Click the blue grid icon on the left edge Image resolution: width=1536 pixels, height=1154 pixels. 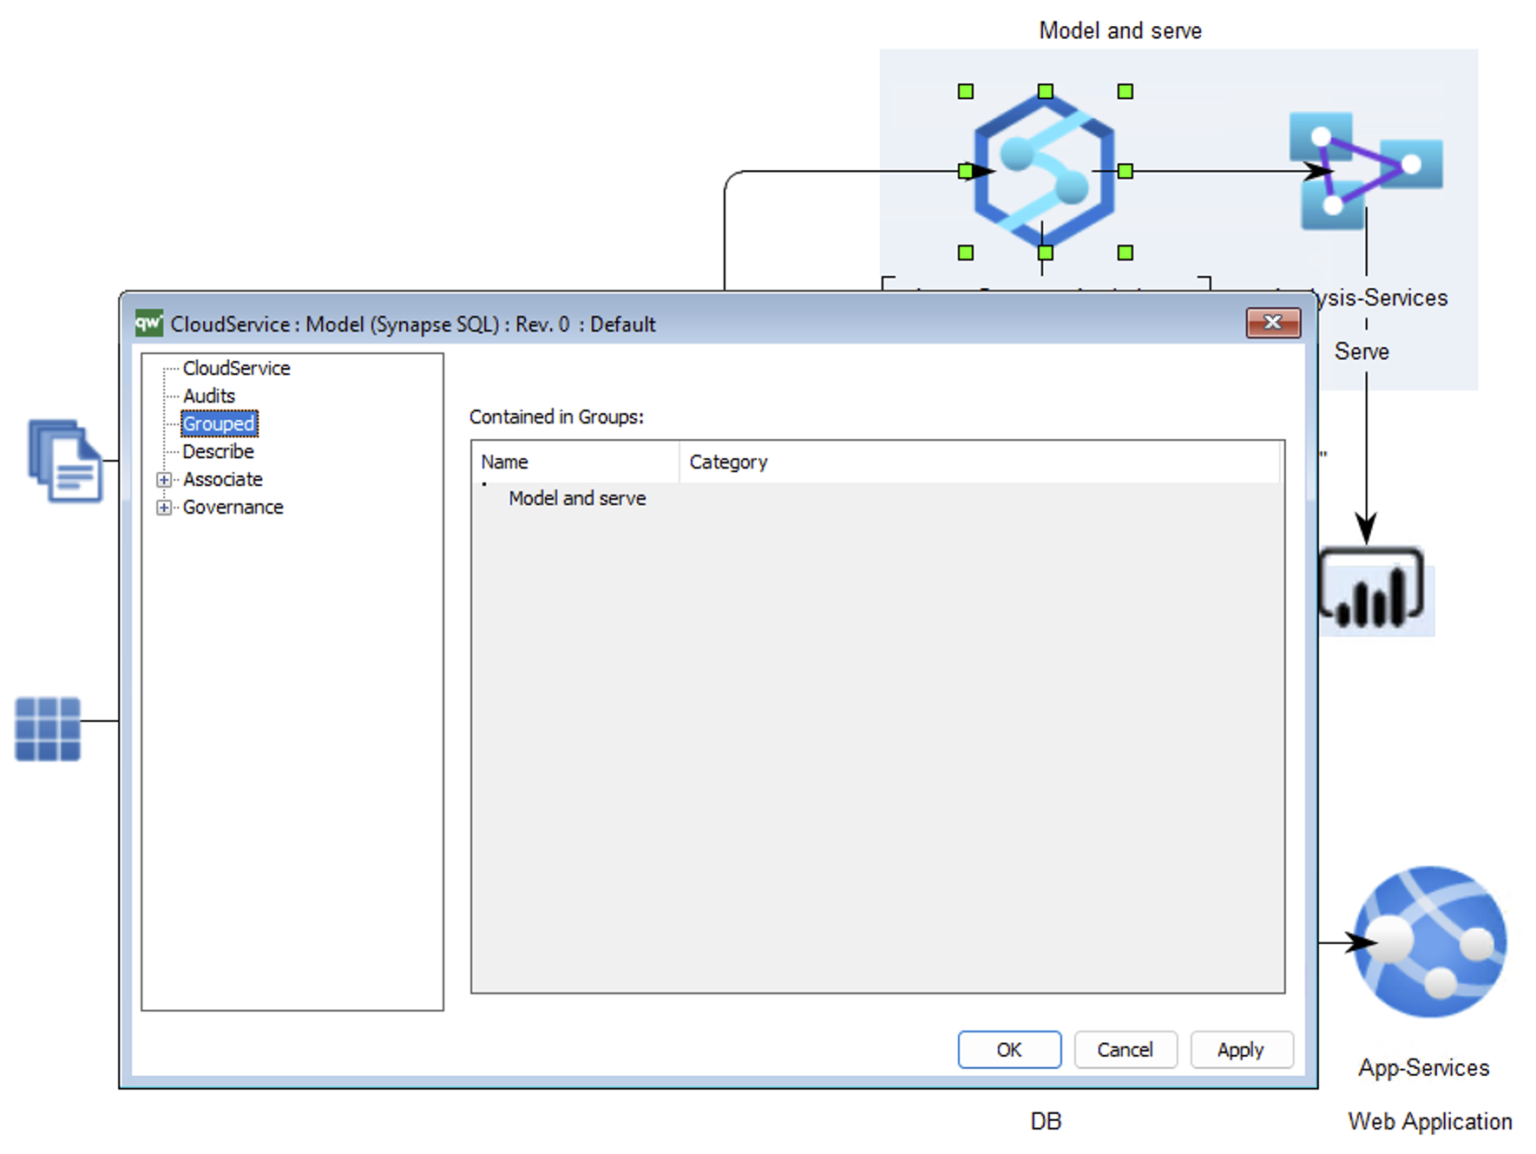(47, 728)
